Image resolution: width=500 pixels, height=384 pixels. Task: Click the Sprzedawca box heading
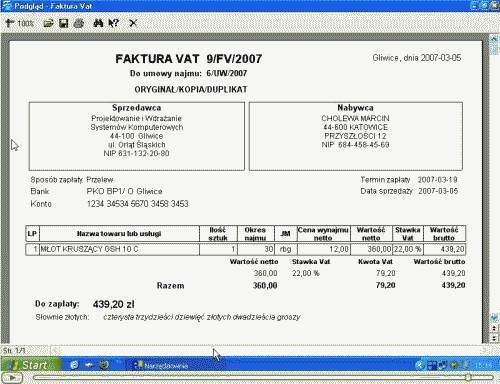[x=137, y=108]
